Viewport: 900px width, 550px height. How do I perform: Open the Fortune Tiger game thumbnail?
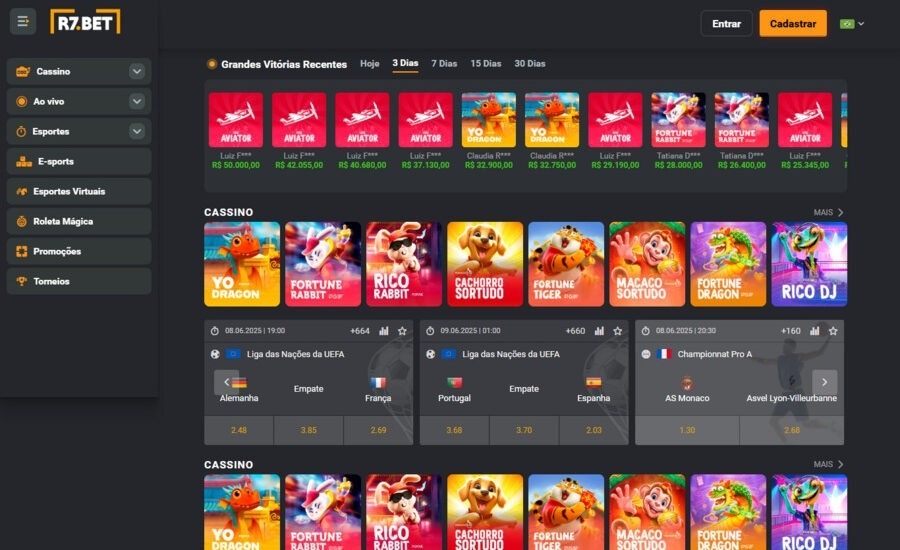(x=566, y=264)
